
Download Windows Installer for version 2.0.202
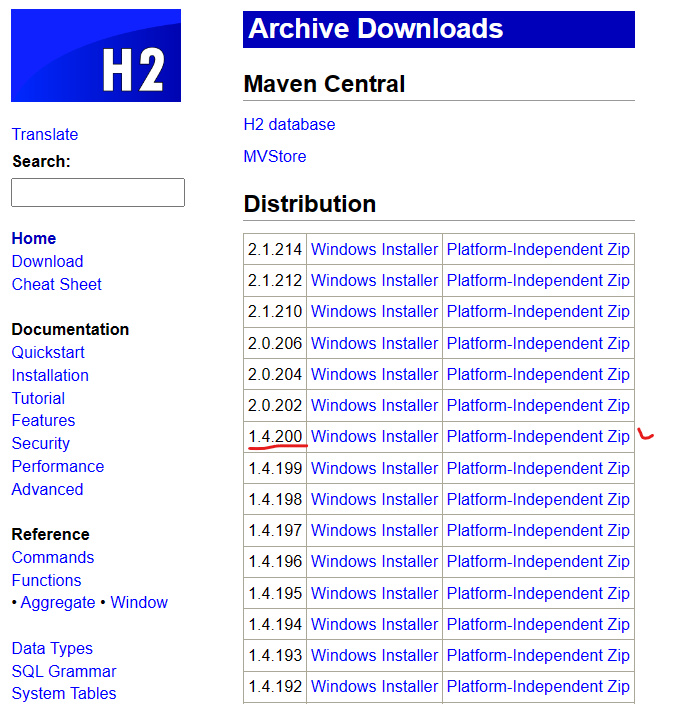click(374, 405)
